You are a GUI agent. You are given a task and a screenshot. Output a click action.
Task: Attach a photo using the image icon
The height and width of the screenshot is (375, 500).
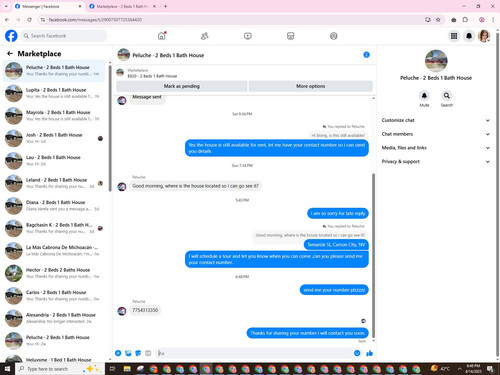(128, 353)
